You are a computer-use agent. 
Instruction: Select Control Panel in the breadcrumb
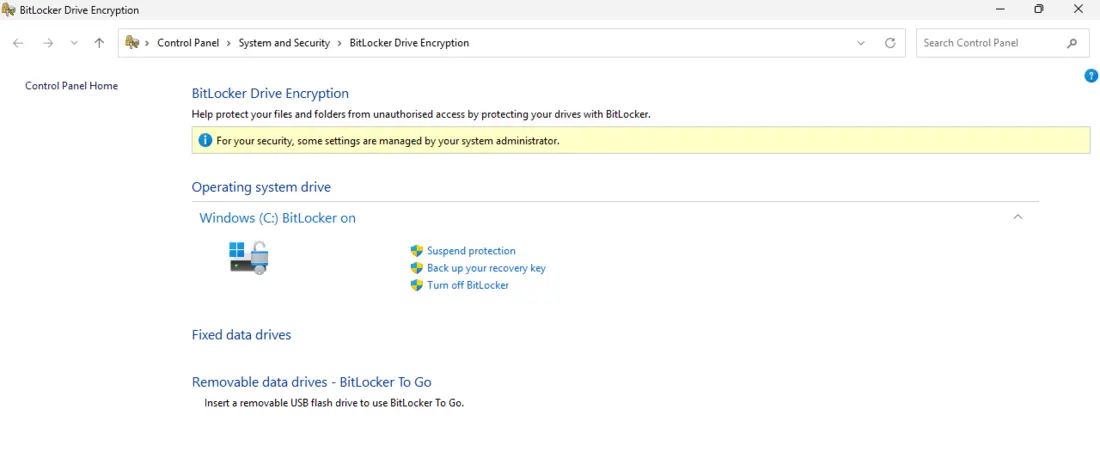[188, 43]
